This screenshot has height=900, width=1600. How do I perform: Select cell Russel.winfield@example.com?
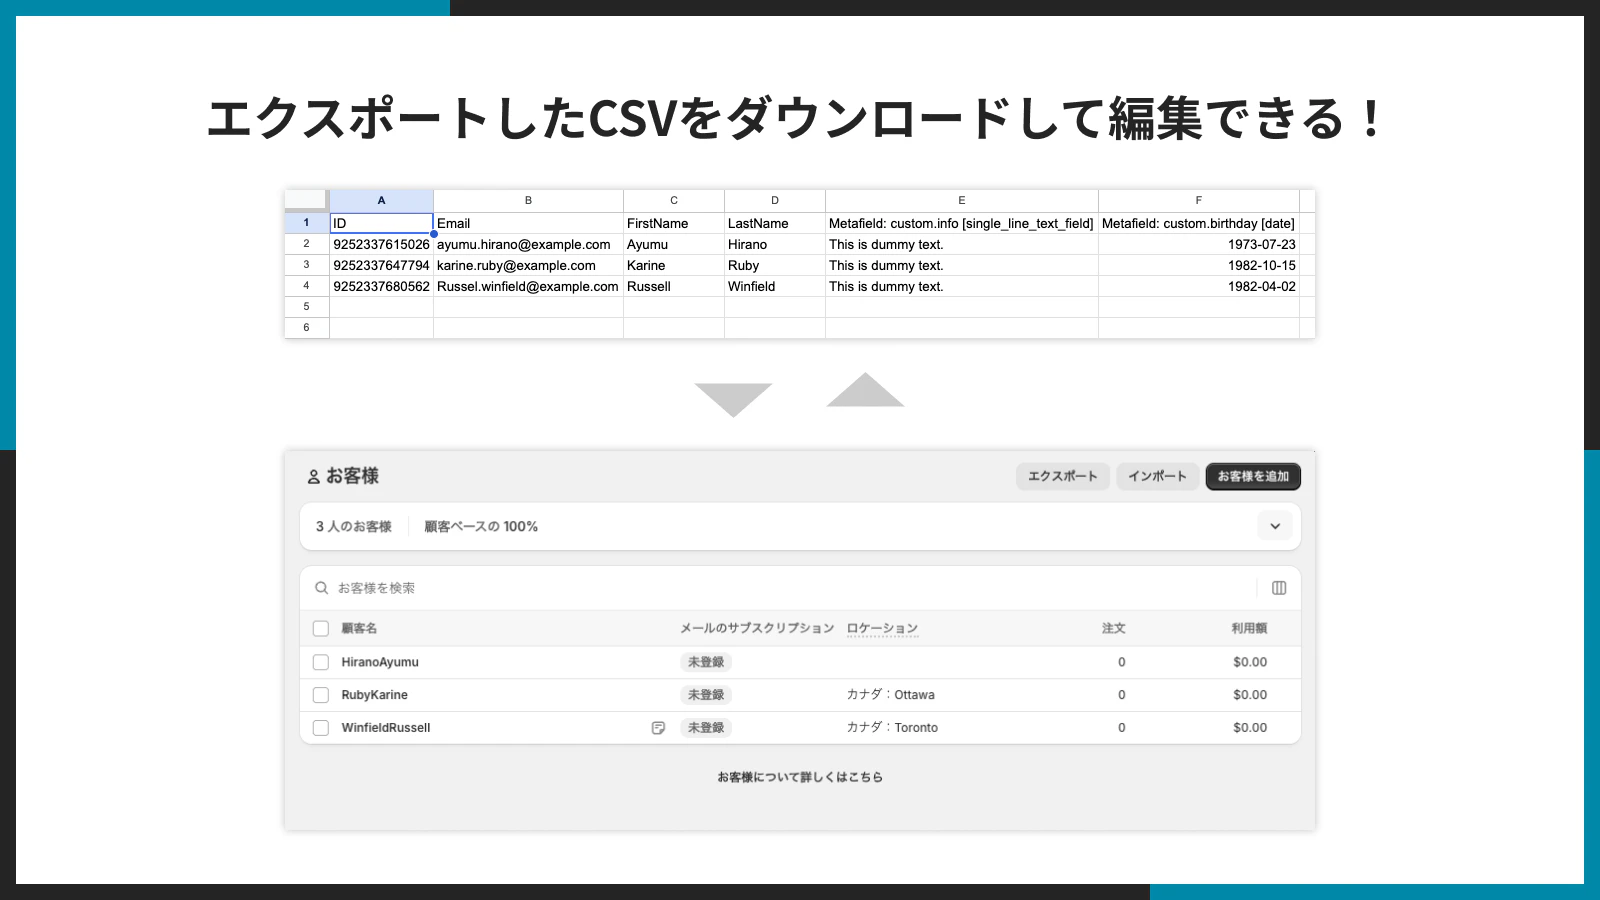[x=528, y=286]
